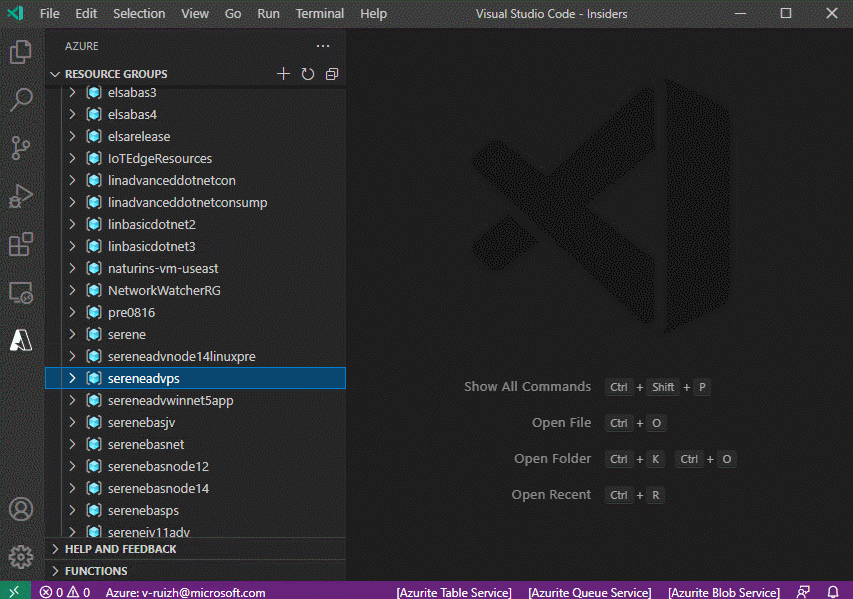The image size is (853, 599).
Task: Open the Manage gear icon
Action: point(21,557)
